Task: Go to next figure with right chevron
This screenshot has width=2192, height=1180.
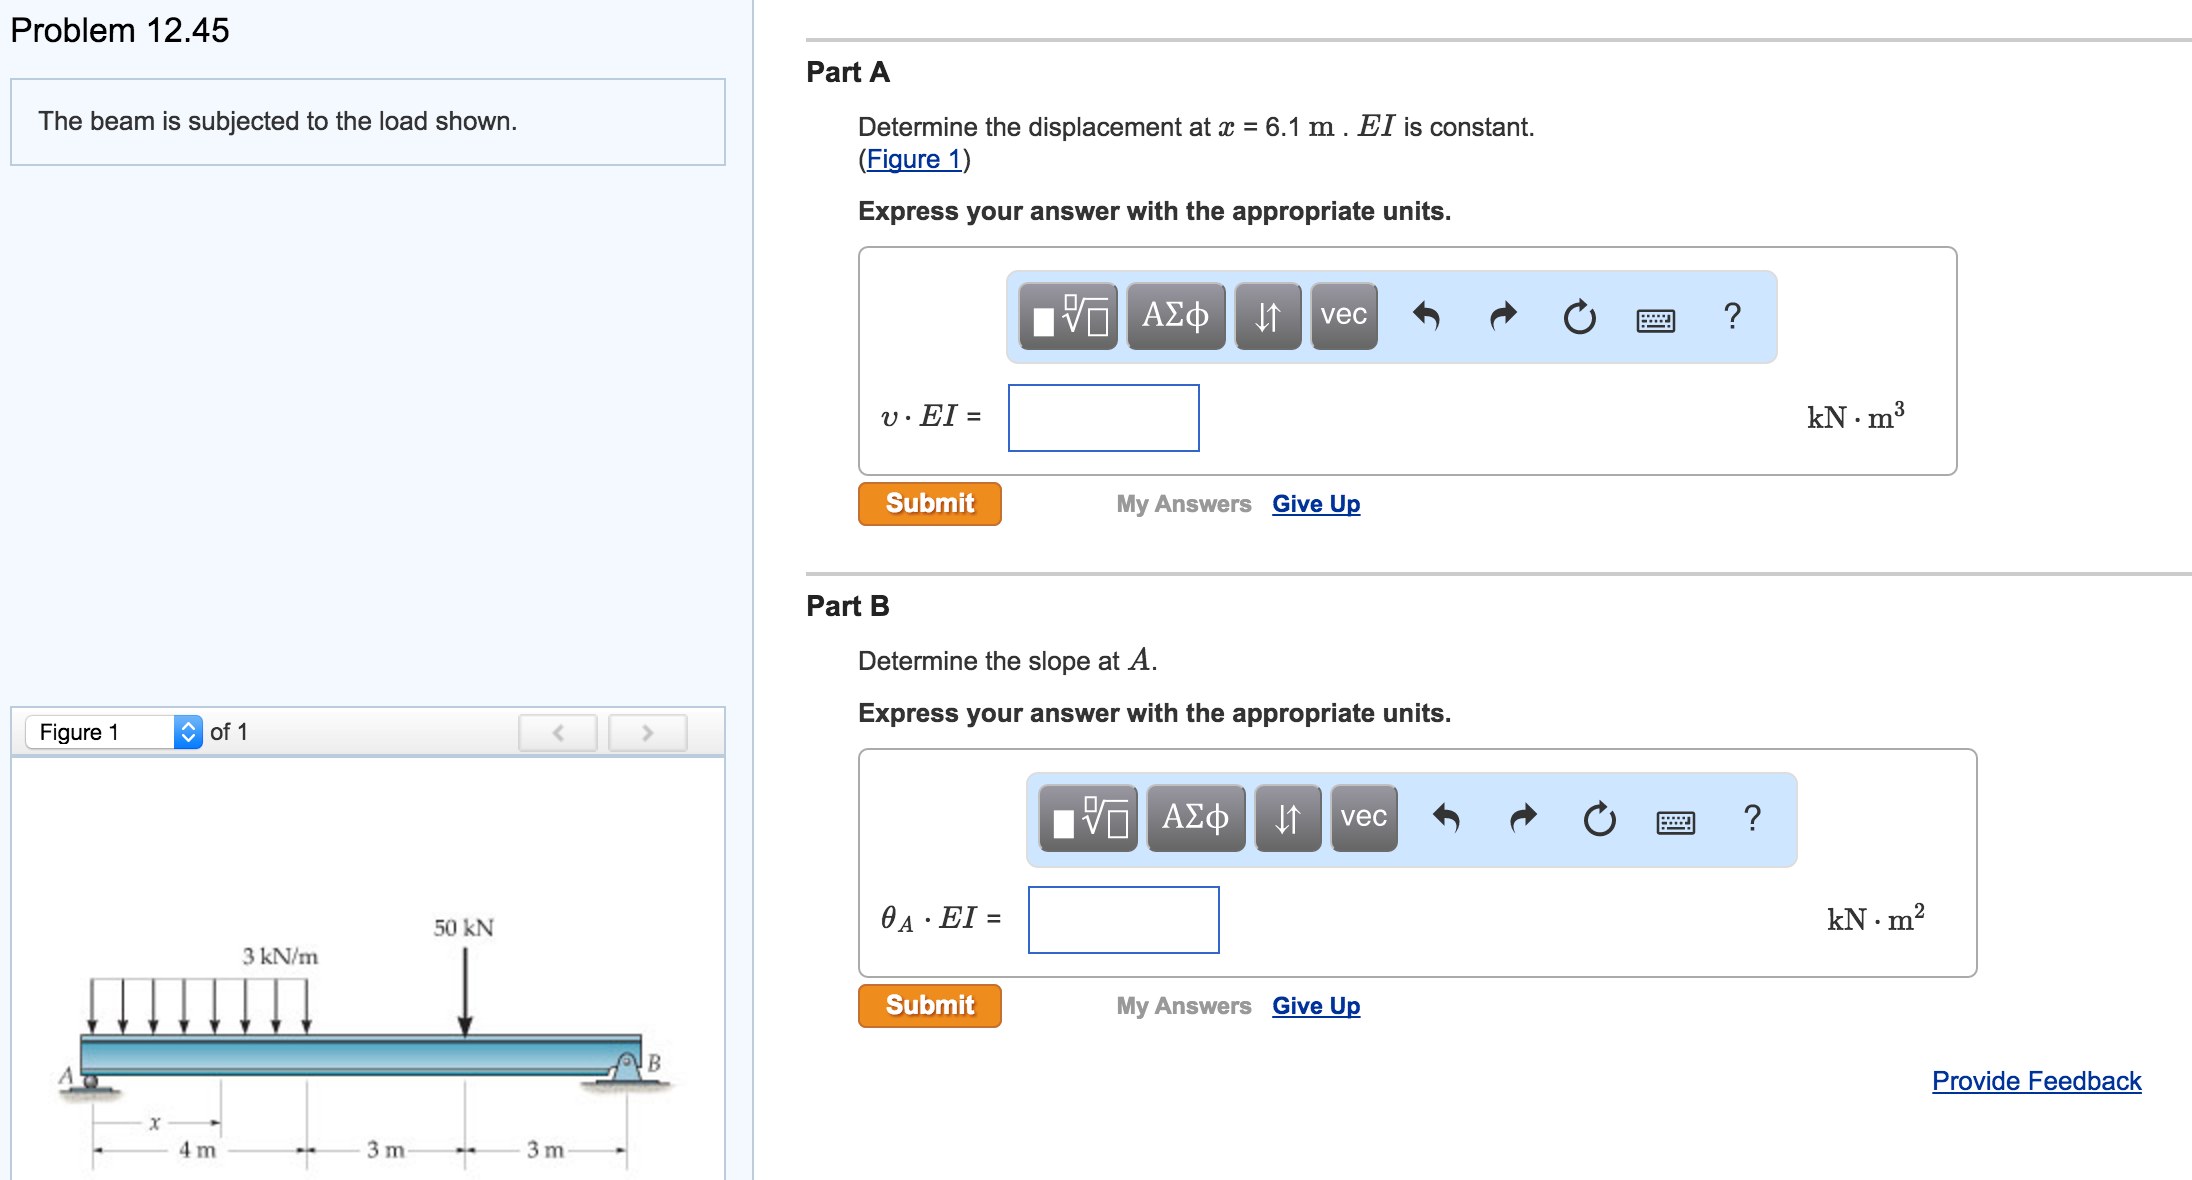Action: [646, 731]
